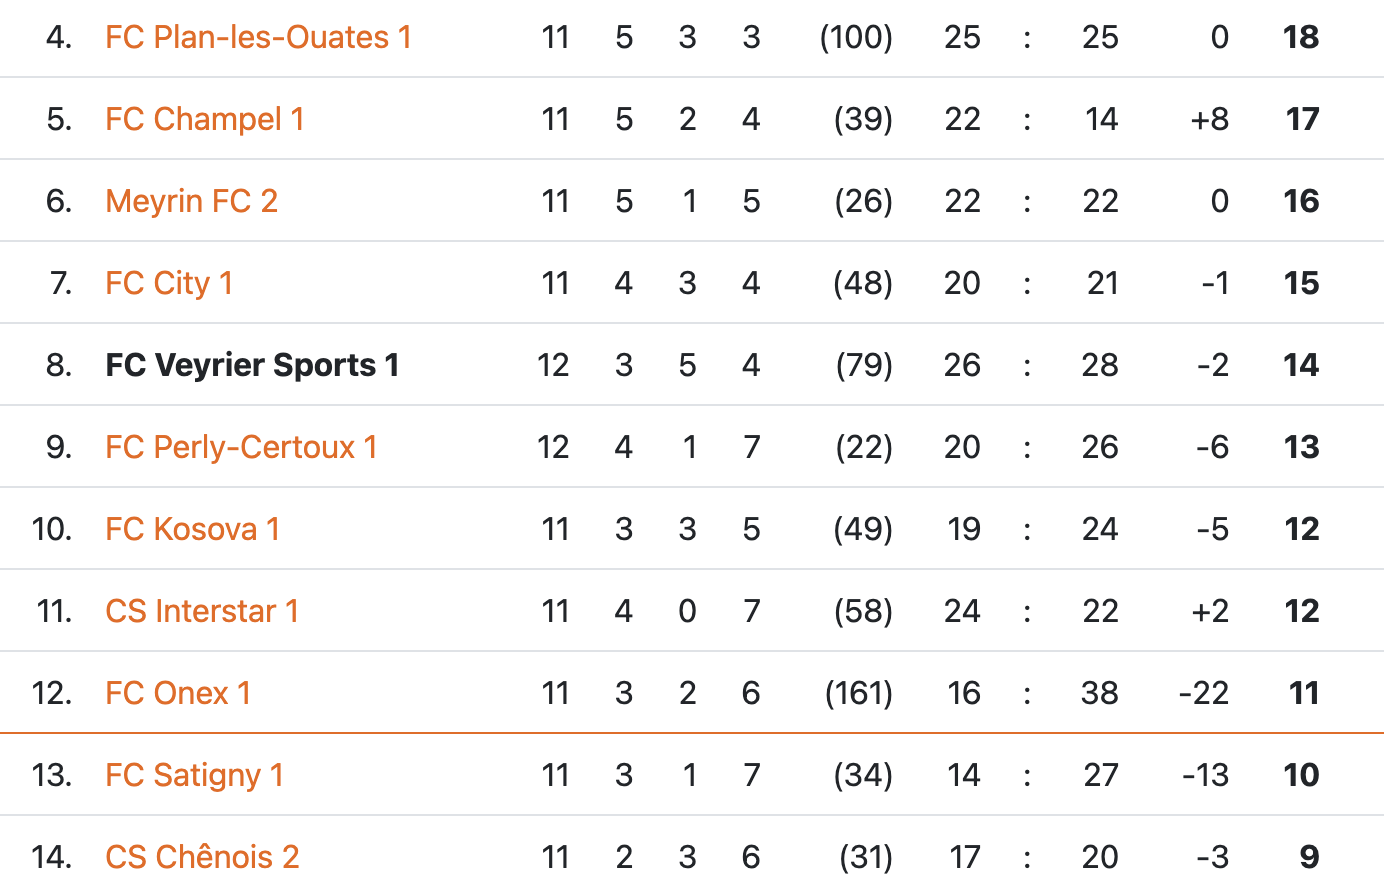Click the Meyrin FC 2 link
The height and width of the screenshot is (894, 1384).
pos(191,202)
